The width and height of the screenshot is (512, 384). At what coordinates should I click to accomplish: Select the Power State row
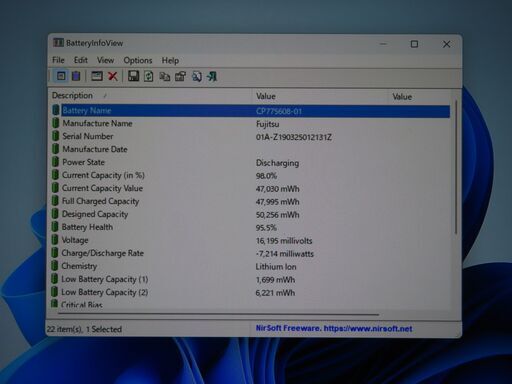tap(251, 162)
